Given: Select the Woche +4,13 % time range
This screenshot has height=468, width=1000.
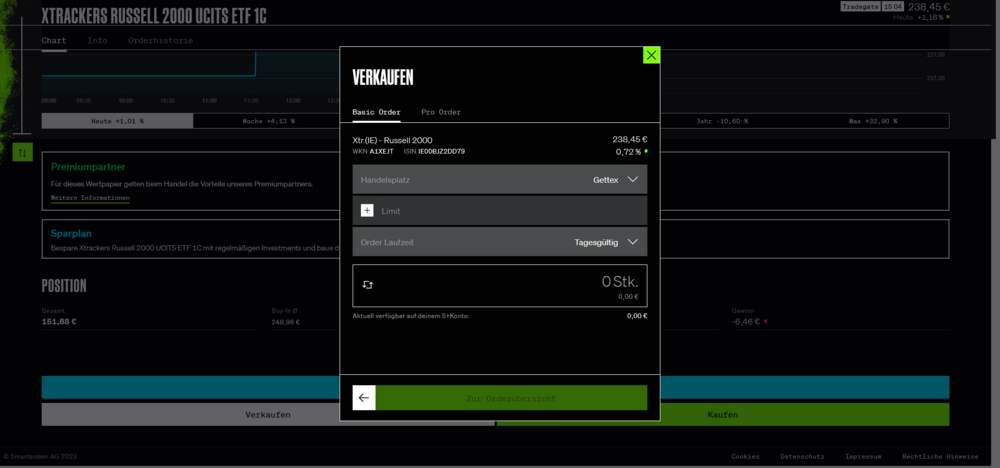Looking at the screenshot, I should coord(268,121).
